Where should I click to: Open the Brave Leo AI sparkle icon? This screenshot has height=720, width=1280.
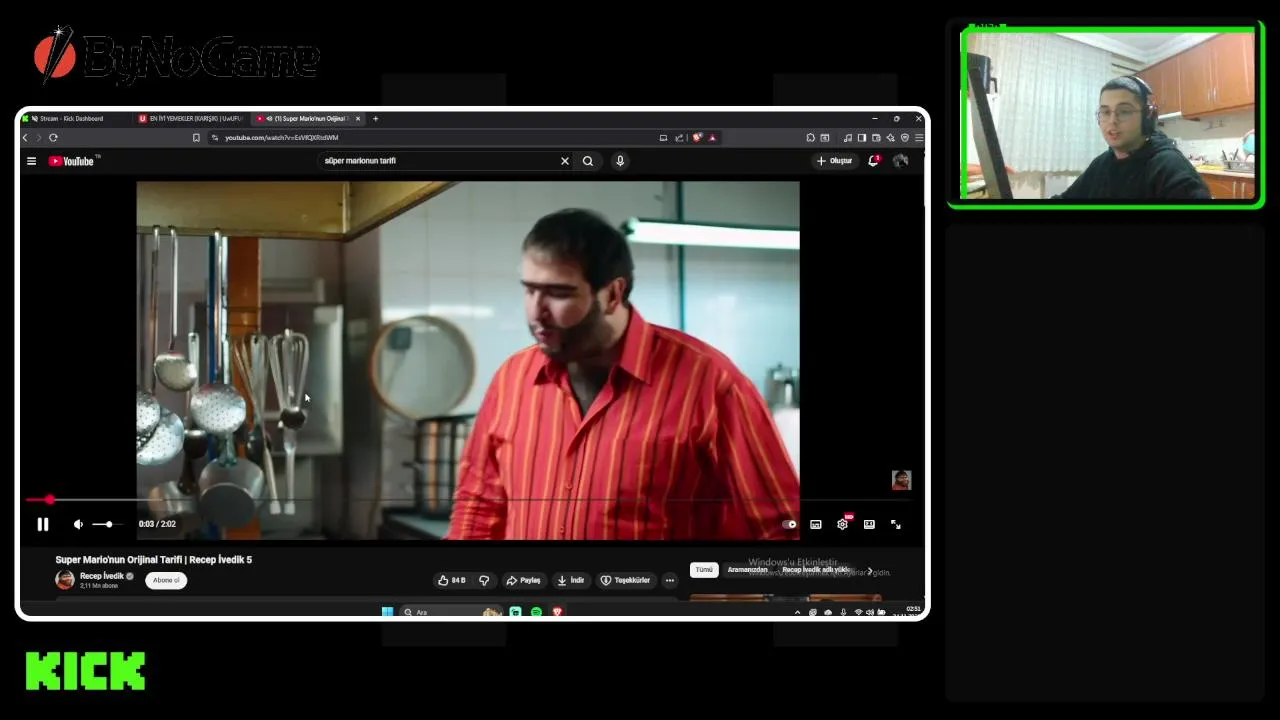[x=890, y=138]
